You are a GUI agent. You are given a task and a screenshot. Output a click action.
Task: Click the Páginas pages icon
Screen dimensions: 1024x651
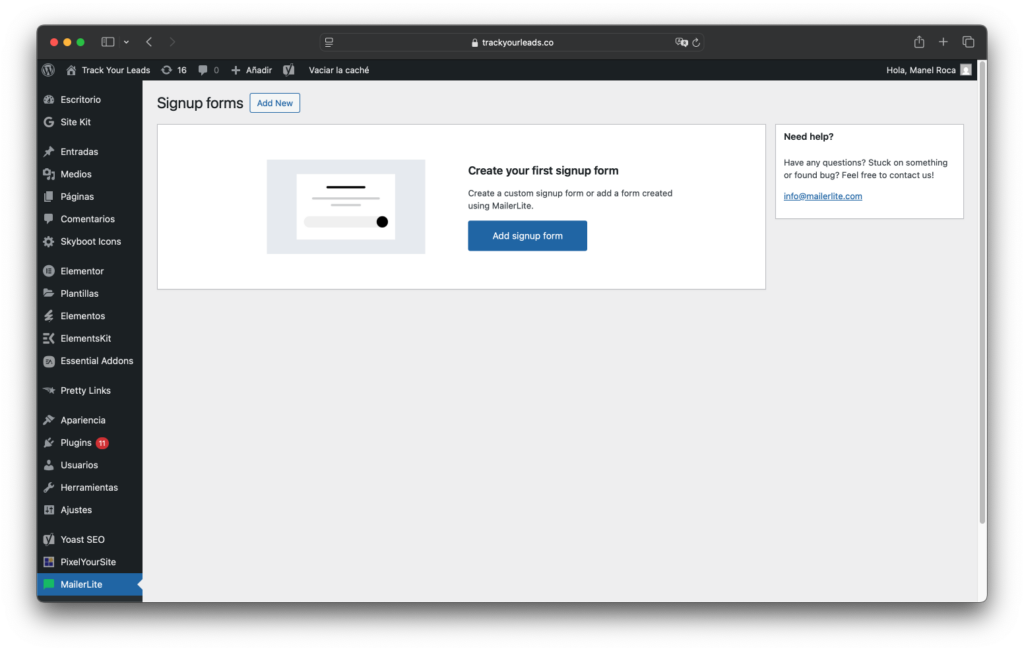pos(49,197)
